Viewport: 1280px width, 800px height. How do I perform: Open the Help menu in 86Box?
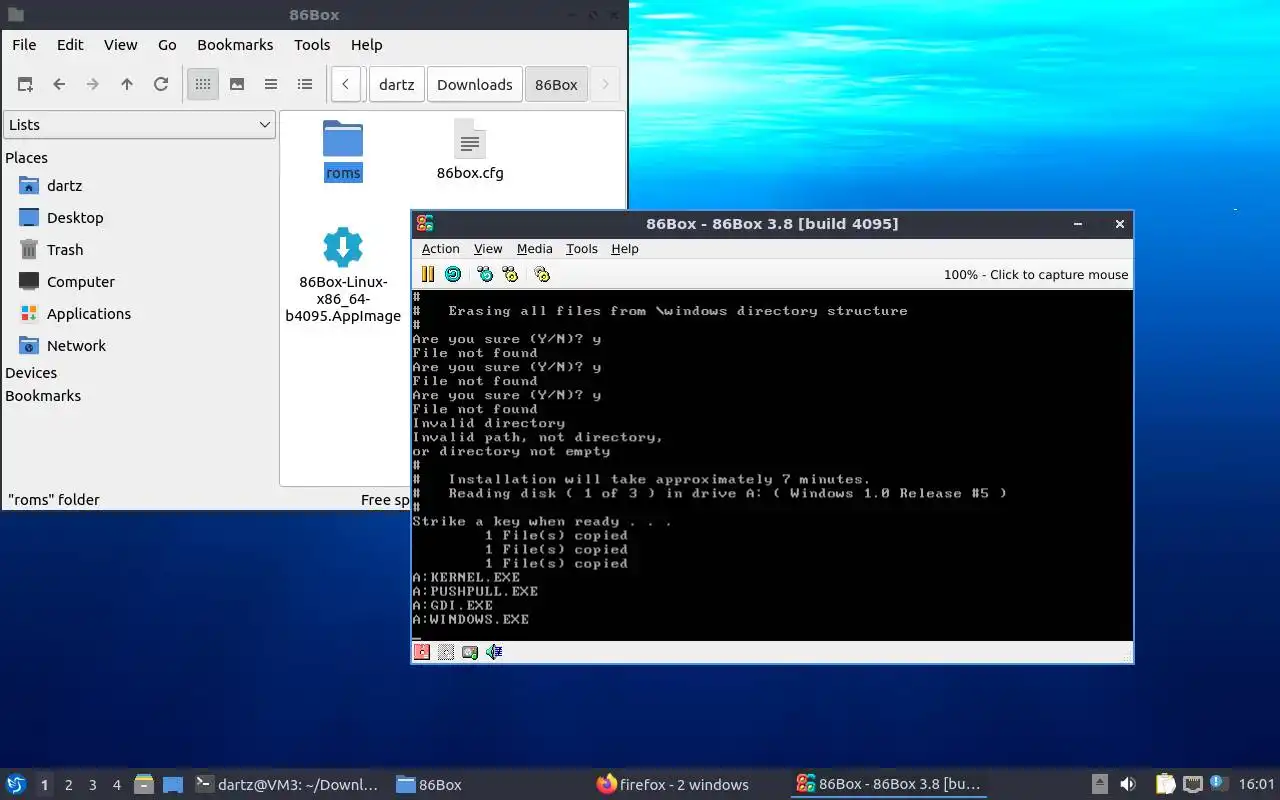pyautogui.click(x=625, y=249)
